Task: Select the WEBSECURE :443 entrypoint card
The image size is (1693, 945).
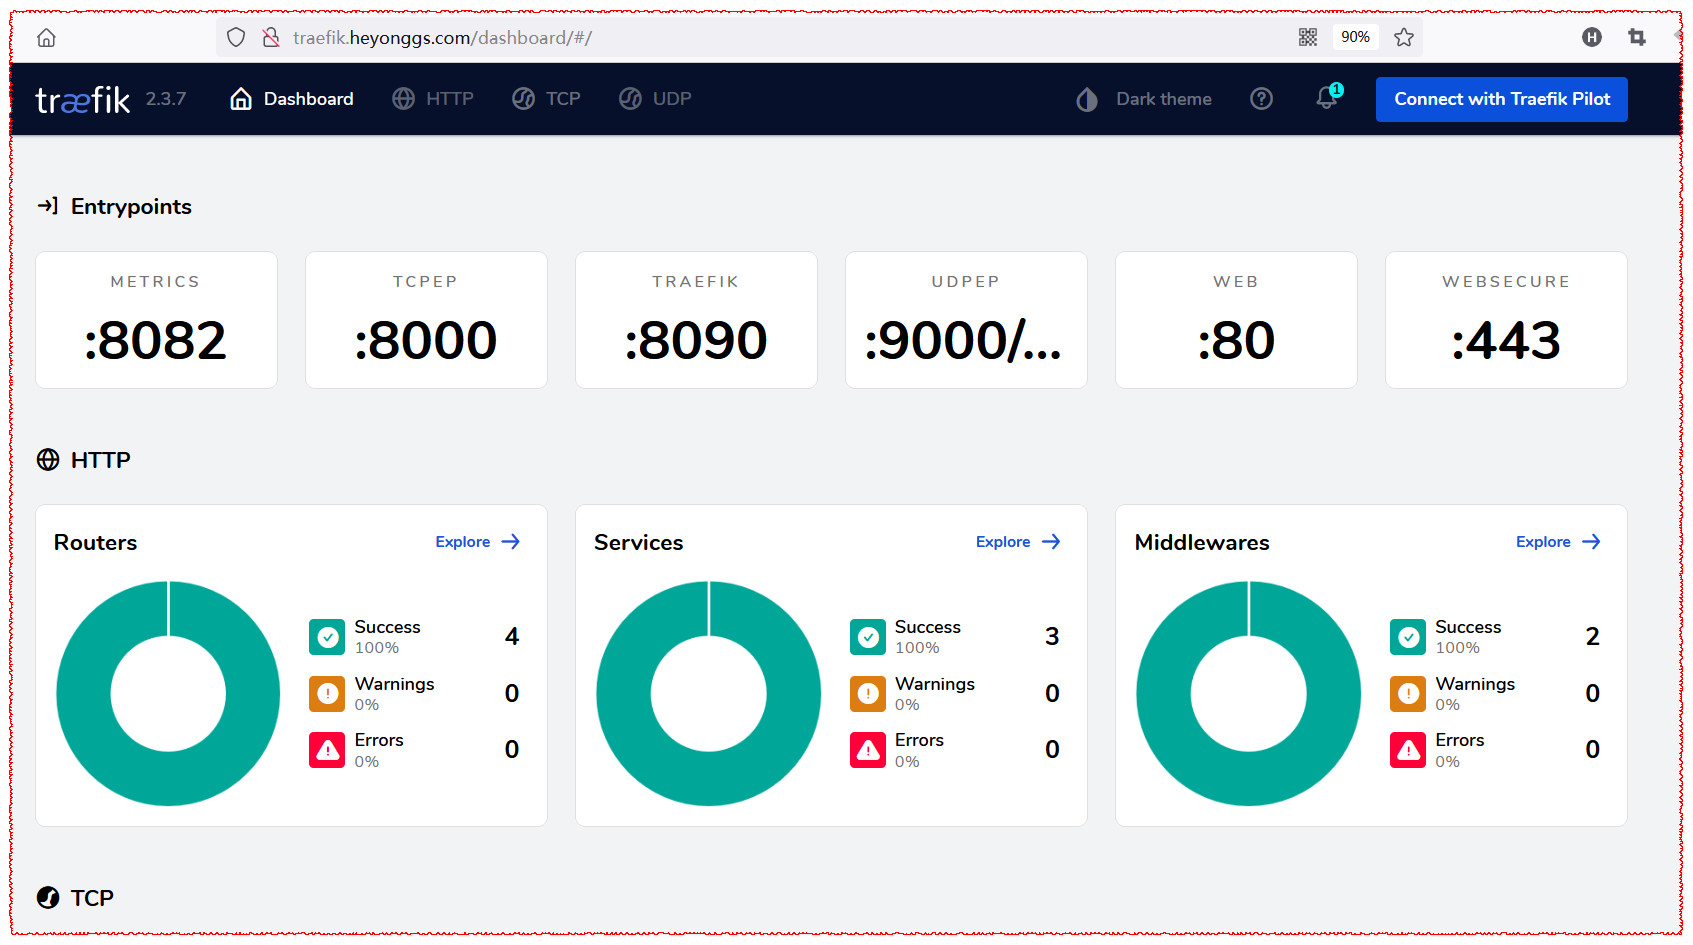Action: tap(1506, 320)
